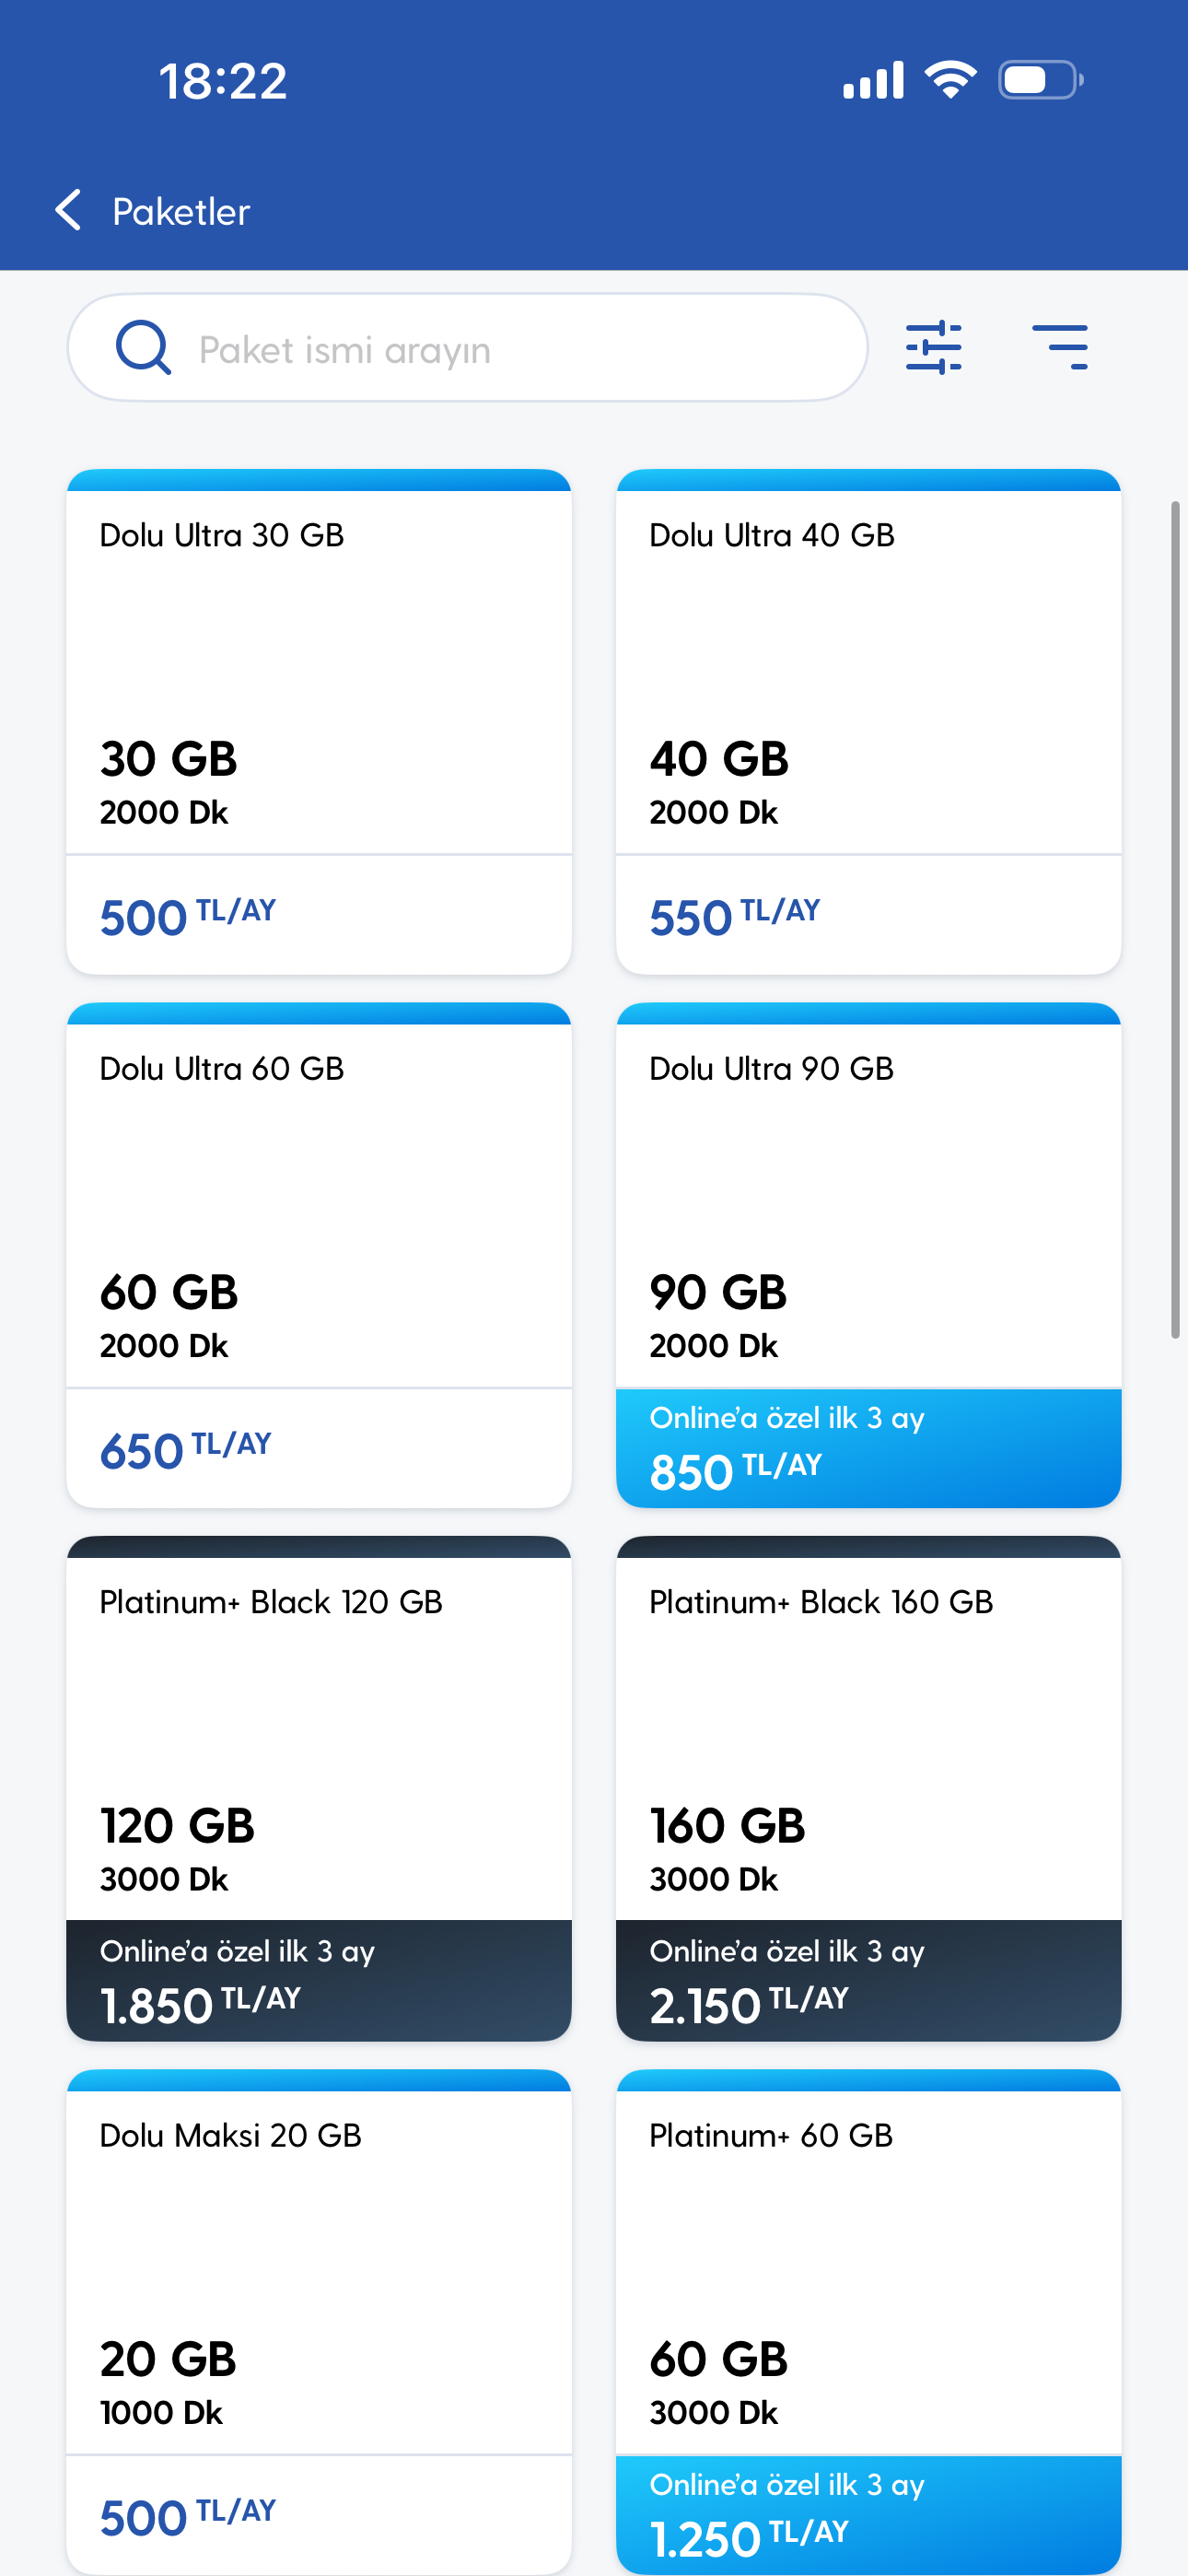Tap the 2.150 TL/AY dark price banner
Screen dimensions: 1188x2576
868,1981
